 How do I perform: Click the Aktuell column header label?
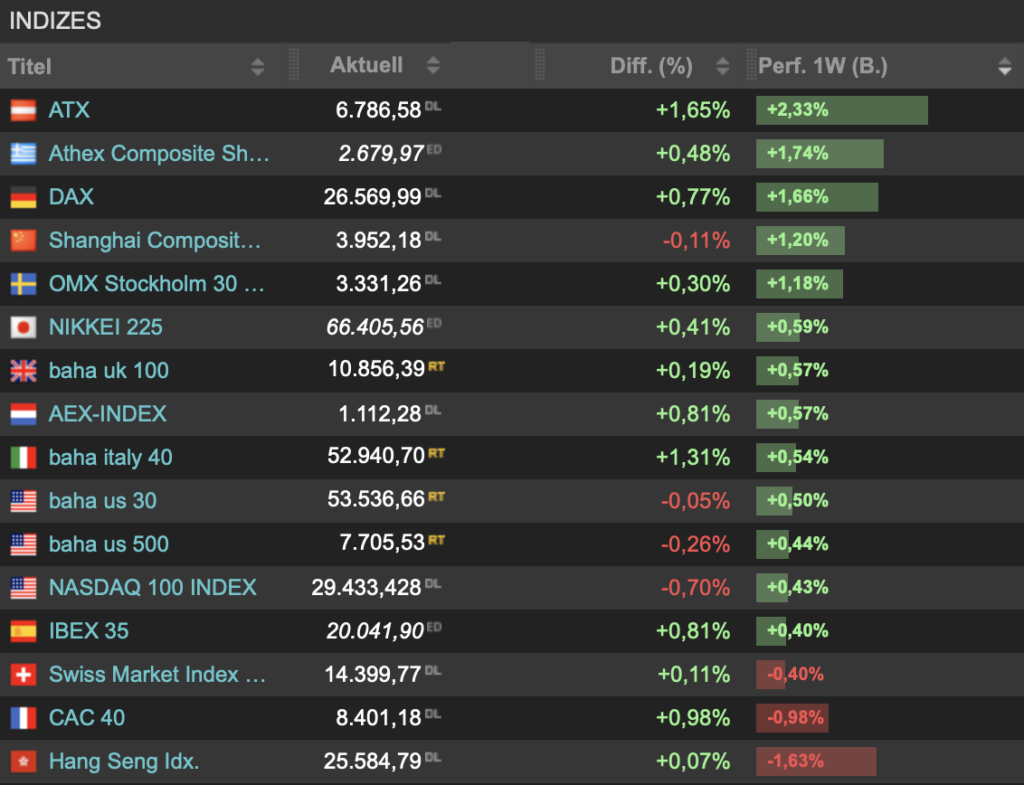[366, 65]
